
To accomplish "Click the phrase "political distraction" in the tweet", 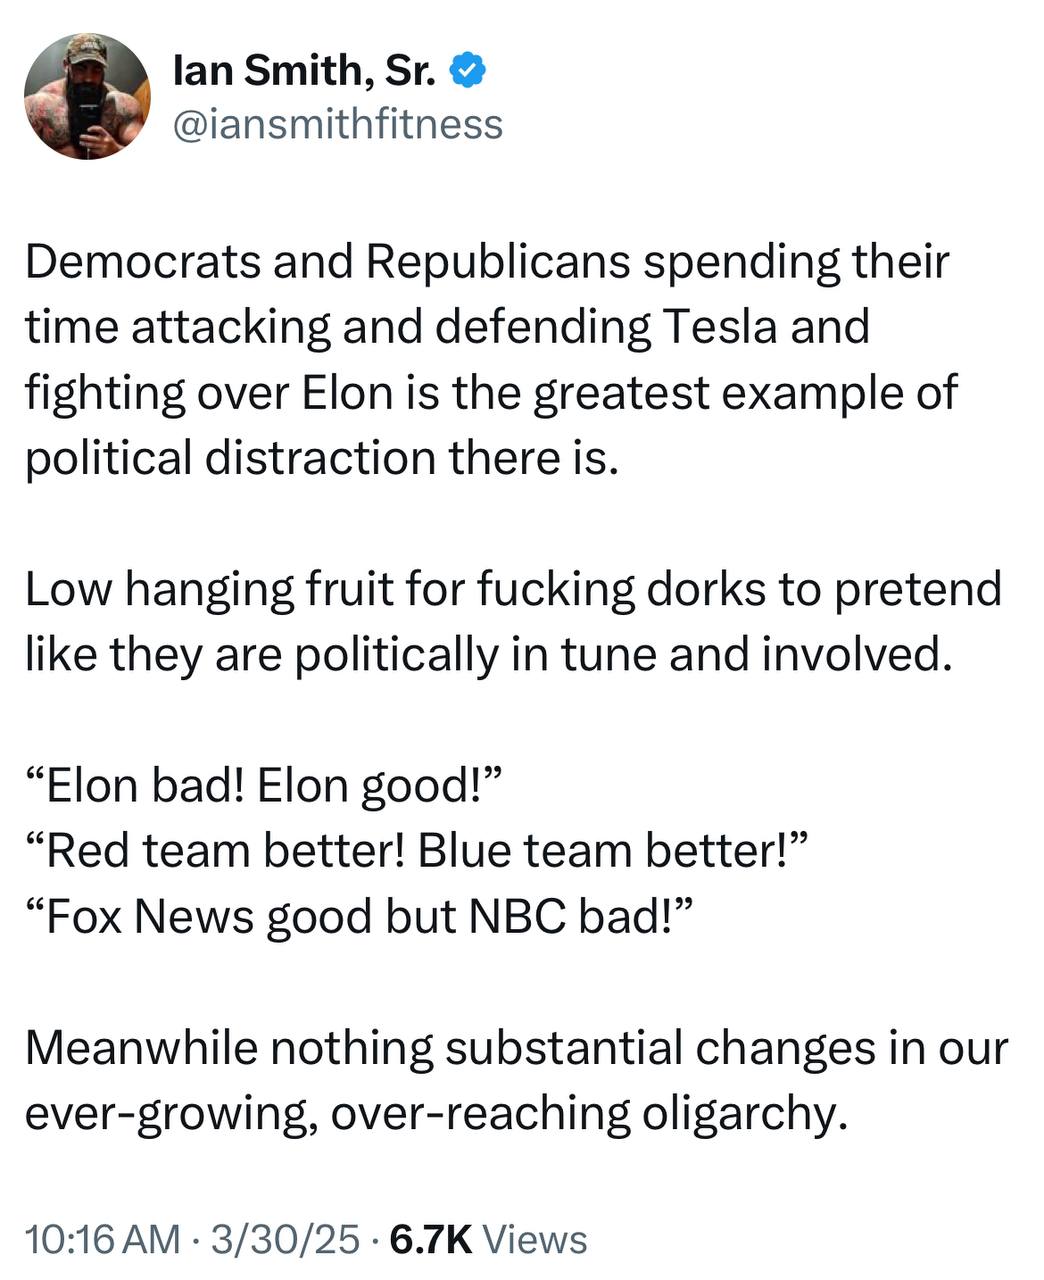I will (x=228, y=457).
